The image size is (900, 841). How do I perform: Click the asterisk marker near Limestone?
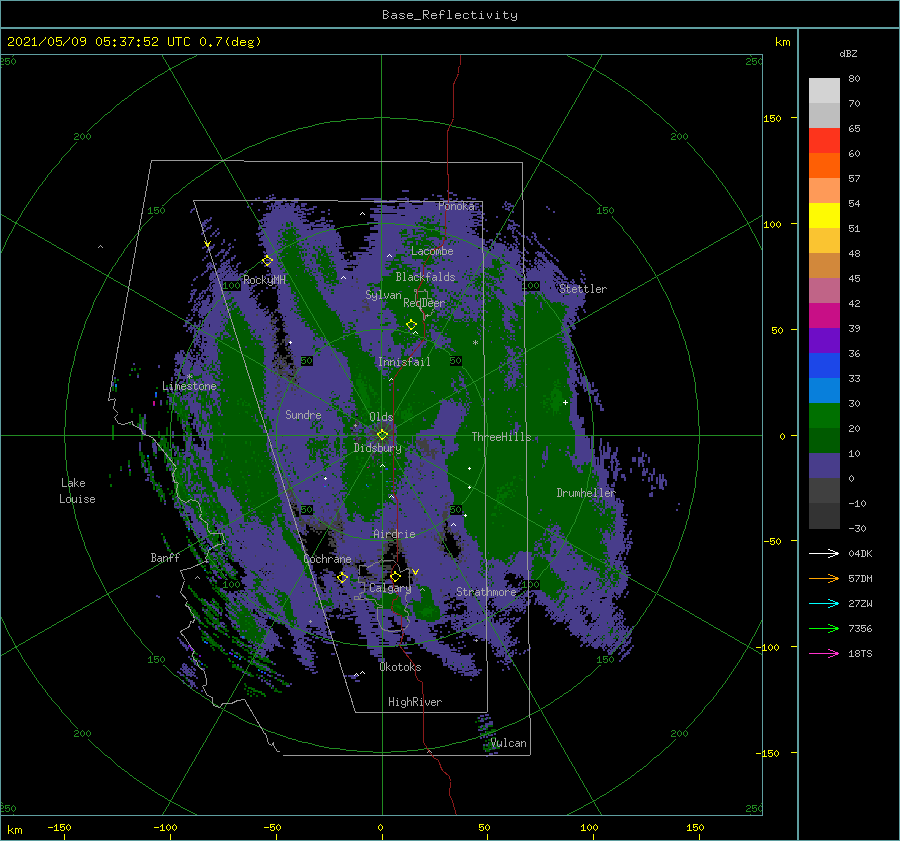point(189,377)
